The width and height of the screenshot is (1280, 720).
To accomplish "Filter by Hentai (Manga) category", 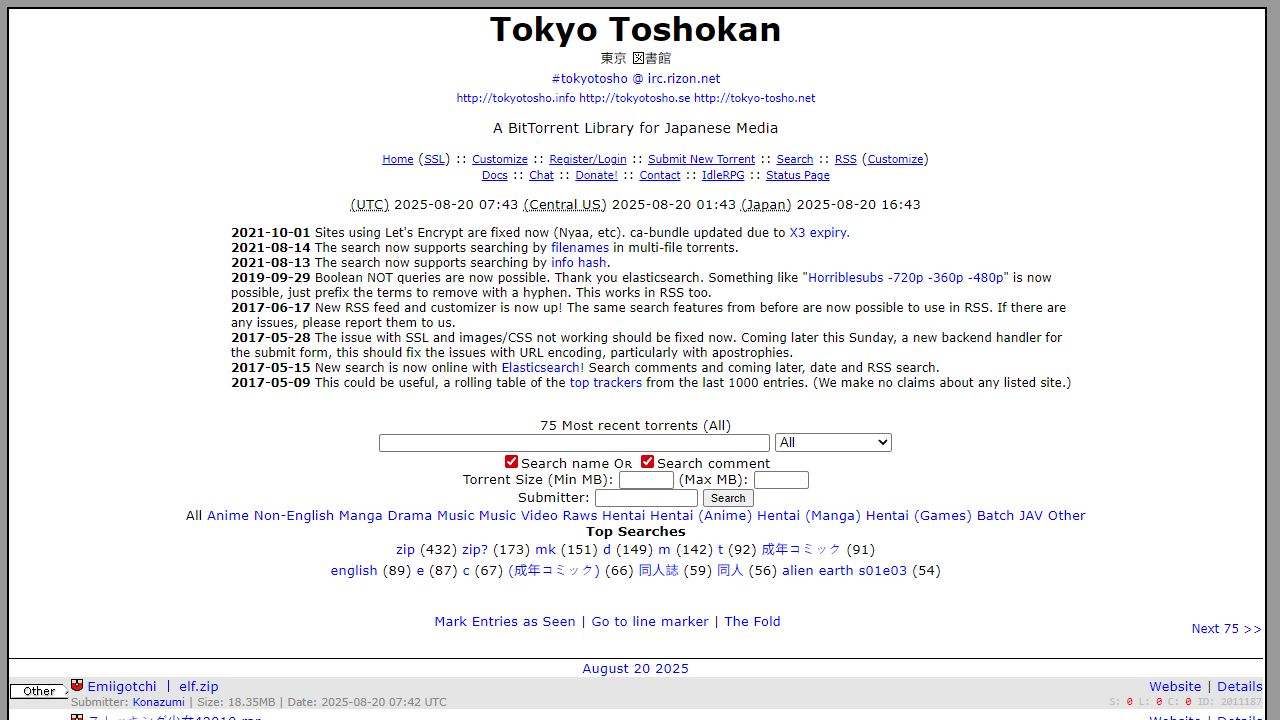I will point(808,516).
